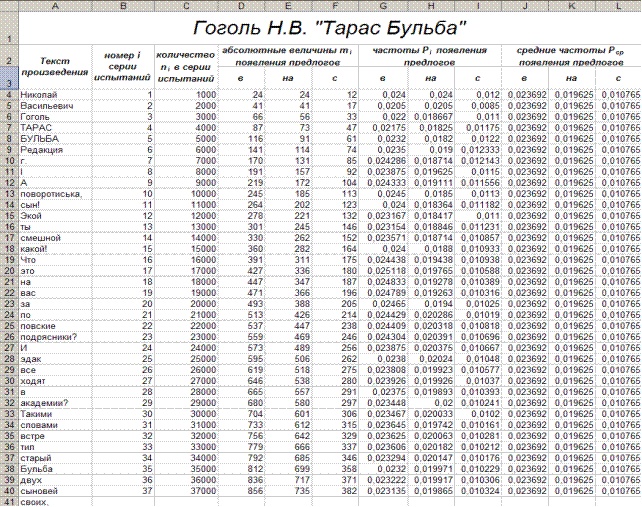Click cell containing своих,
Image resolution: width=642 pixels, height=507 pixels.
pyautogui.click(x=55, y=502)
